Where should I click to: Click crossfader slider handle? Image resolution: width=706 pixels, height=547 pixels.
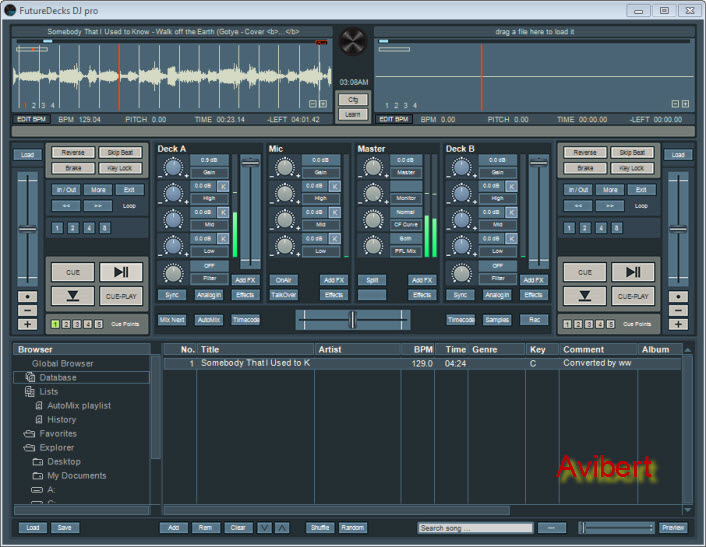click(x=353, y=320)
